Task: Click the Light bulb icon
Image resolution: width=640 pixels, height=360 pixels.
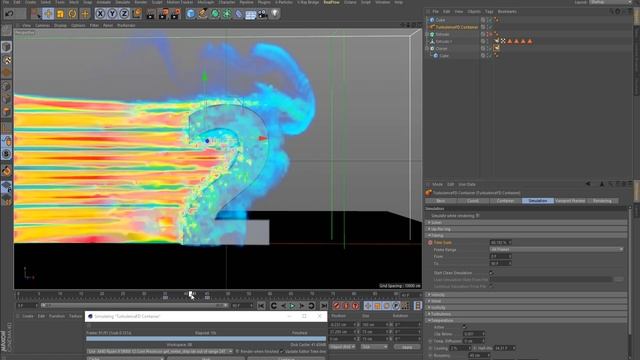Action: click(275, 14)
